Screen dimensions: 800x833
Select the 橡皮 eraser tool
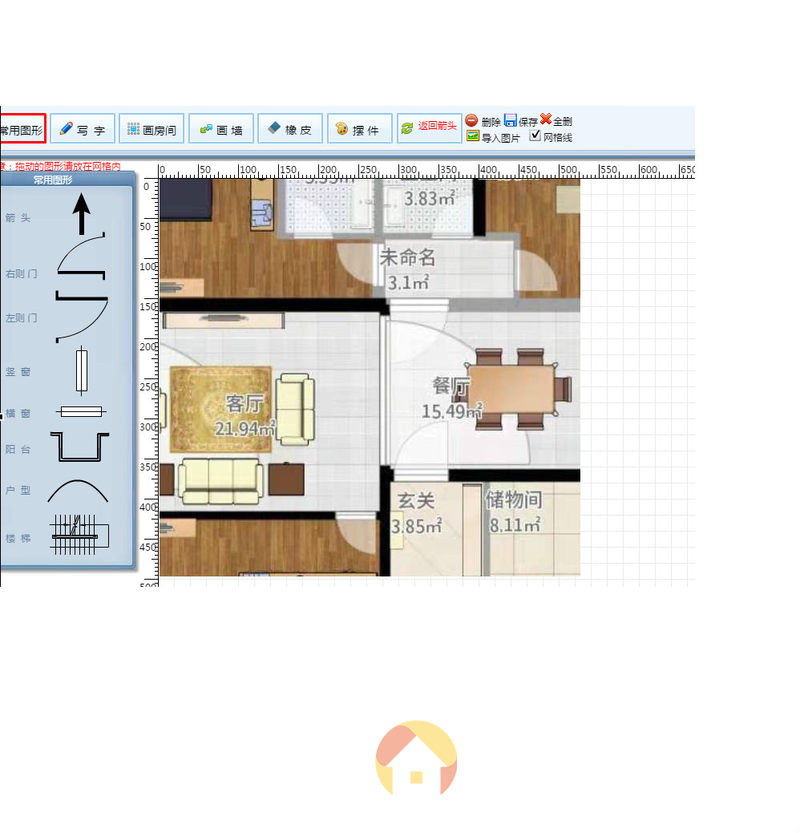(x=290, y=129)
